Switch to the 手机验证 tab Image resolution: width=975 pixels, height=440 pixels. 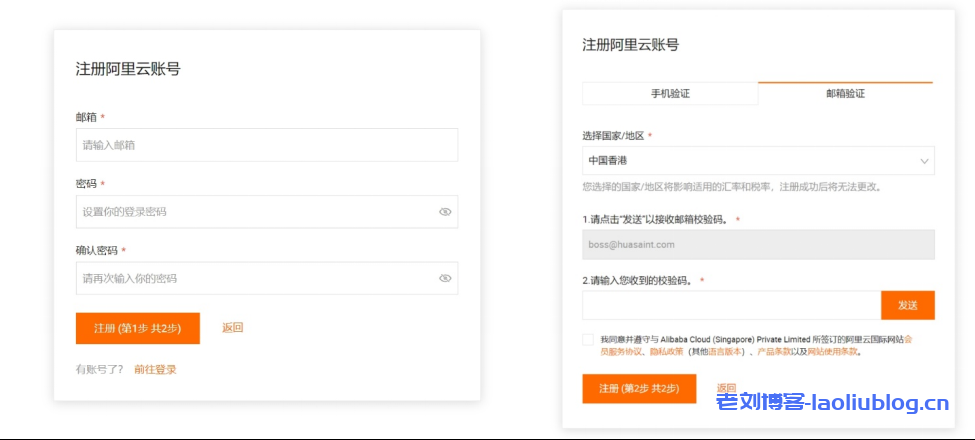click(670, 94)
